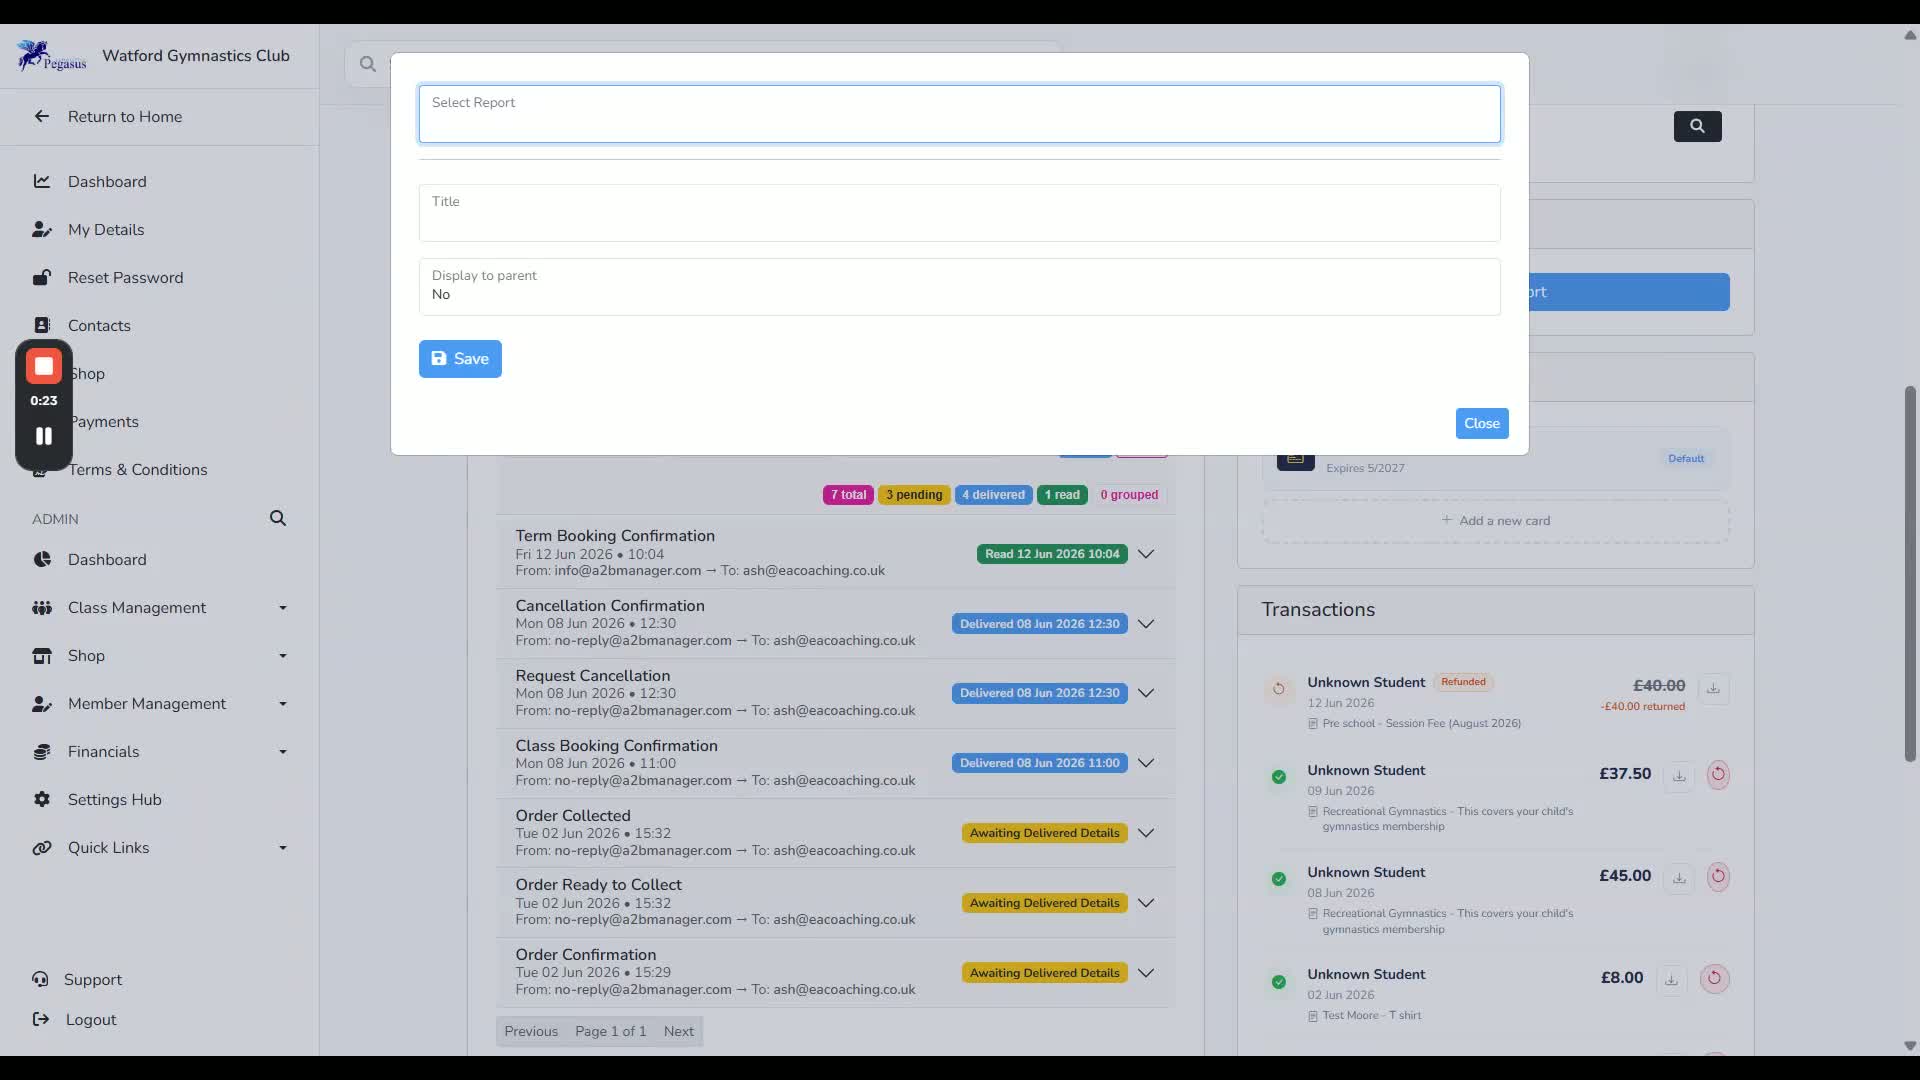Go to Previous email page
Screen dimensions: 1920x1080
531,1032
